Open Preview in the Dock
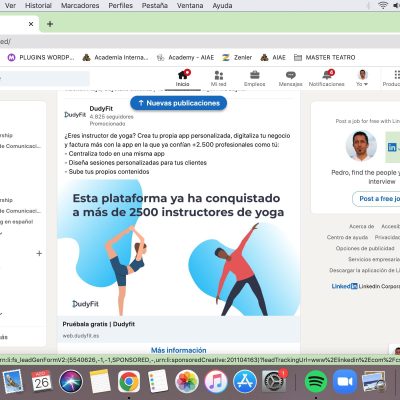Screen dimensions: 400x400 point(374,381)
